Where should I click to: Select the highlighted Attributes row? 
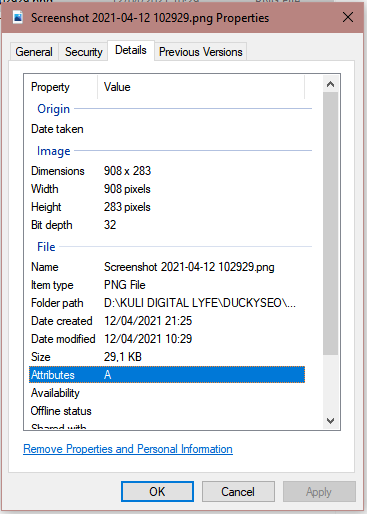point(167,375)
